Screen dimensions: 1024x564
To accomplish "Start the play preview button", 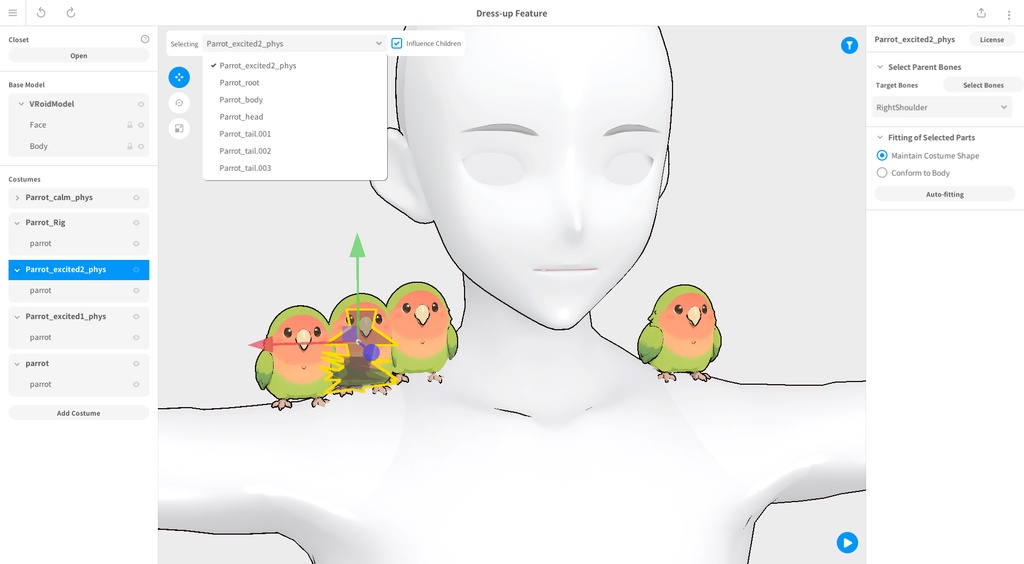I will pos(847,542).
